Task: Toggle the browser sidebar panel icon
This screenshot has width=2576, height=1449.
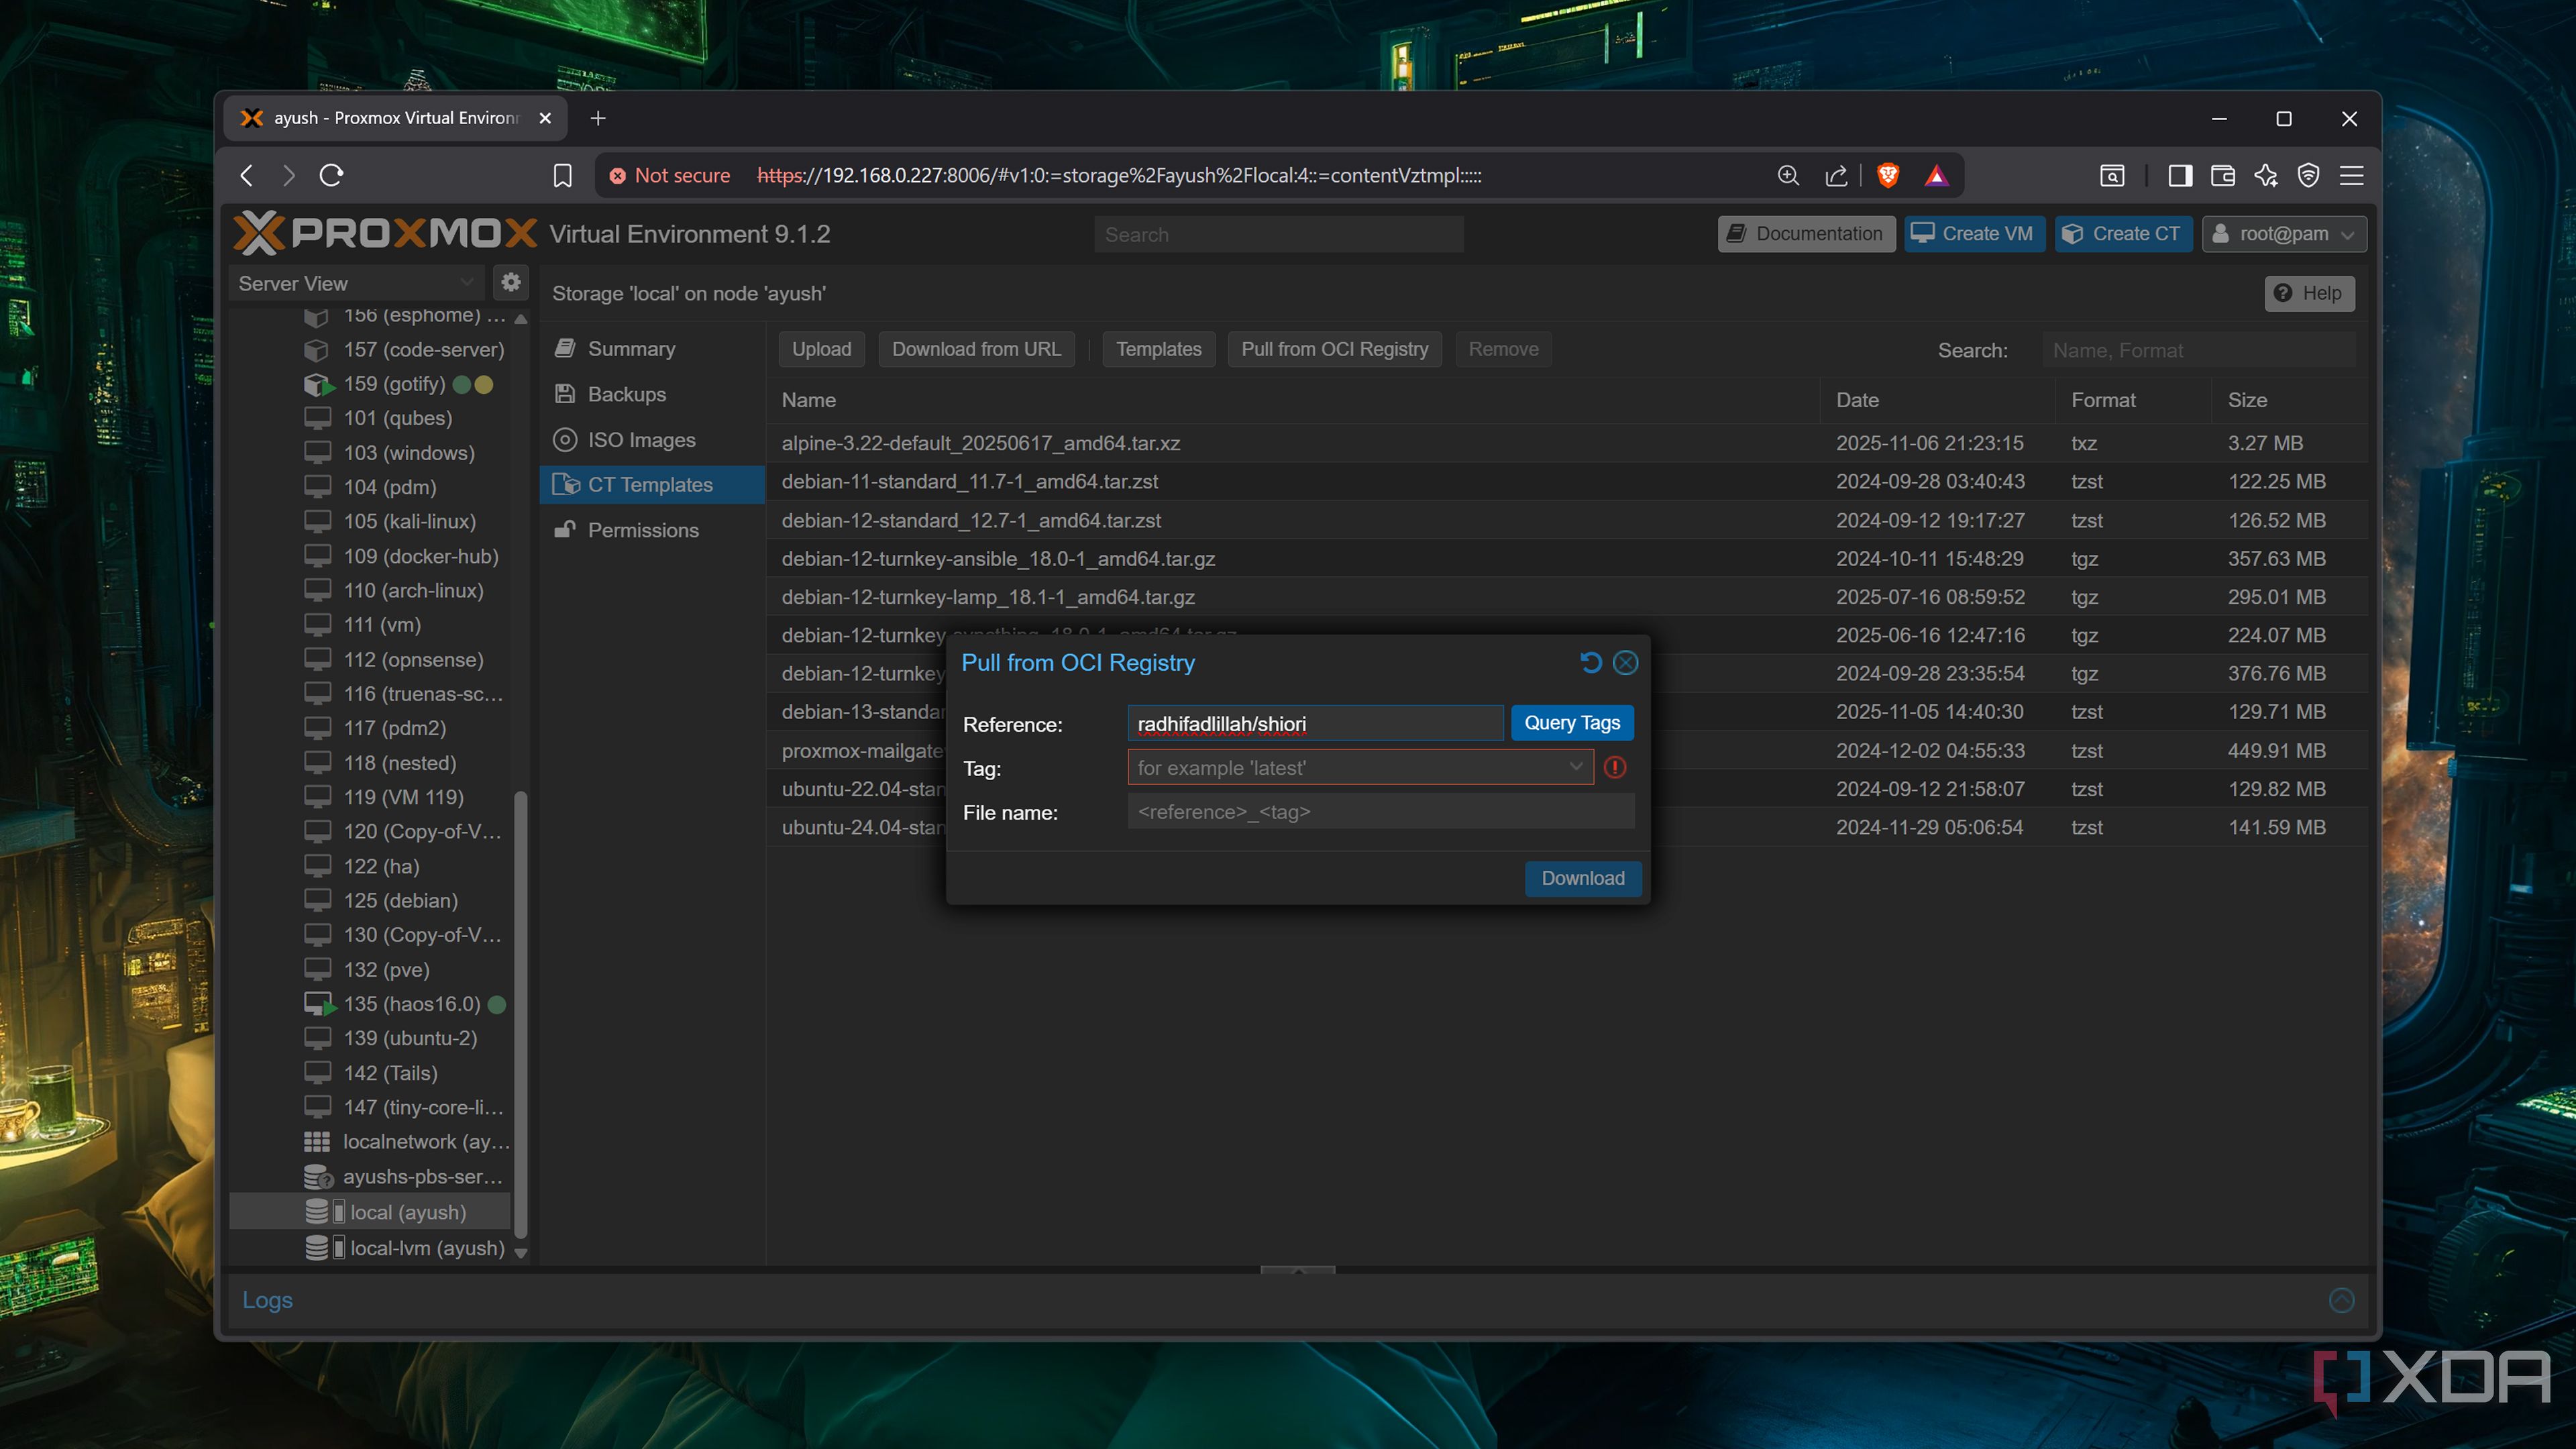Action: pyautogui.click(x=2180, y=176)
